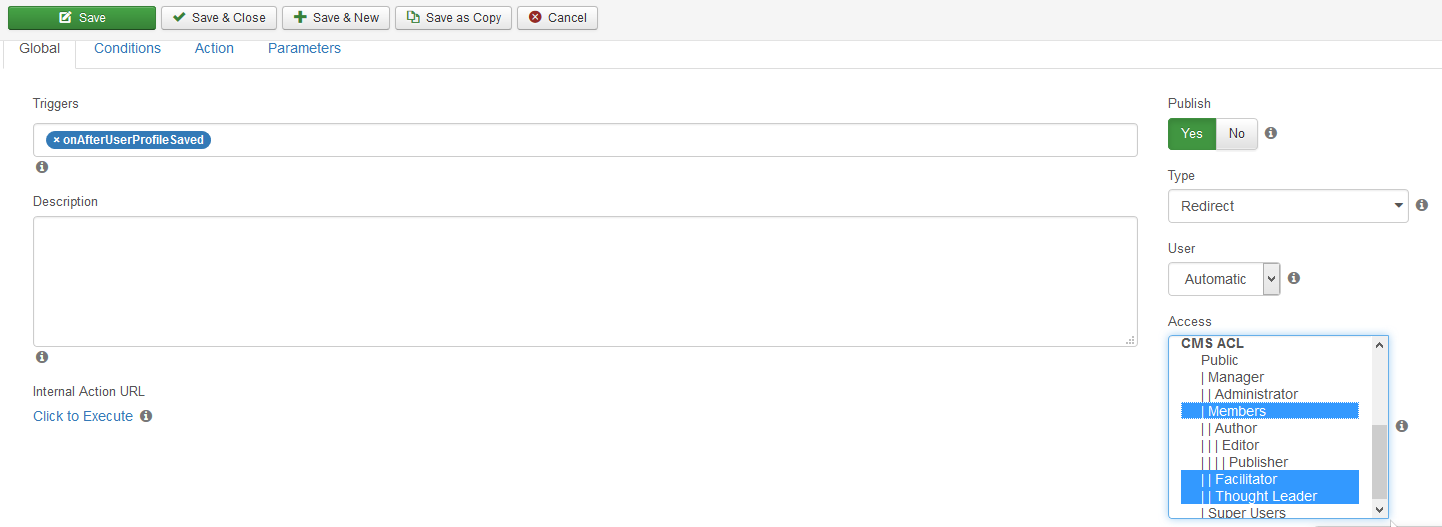Viewport: 1442px width, 527px height.
Task: Set Publish to Yes
Action: [1192, 134]
